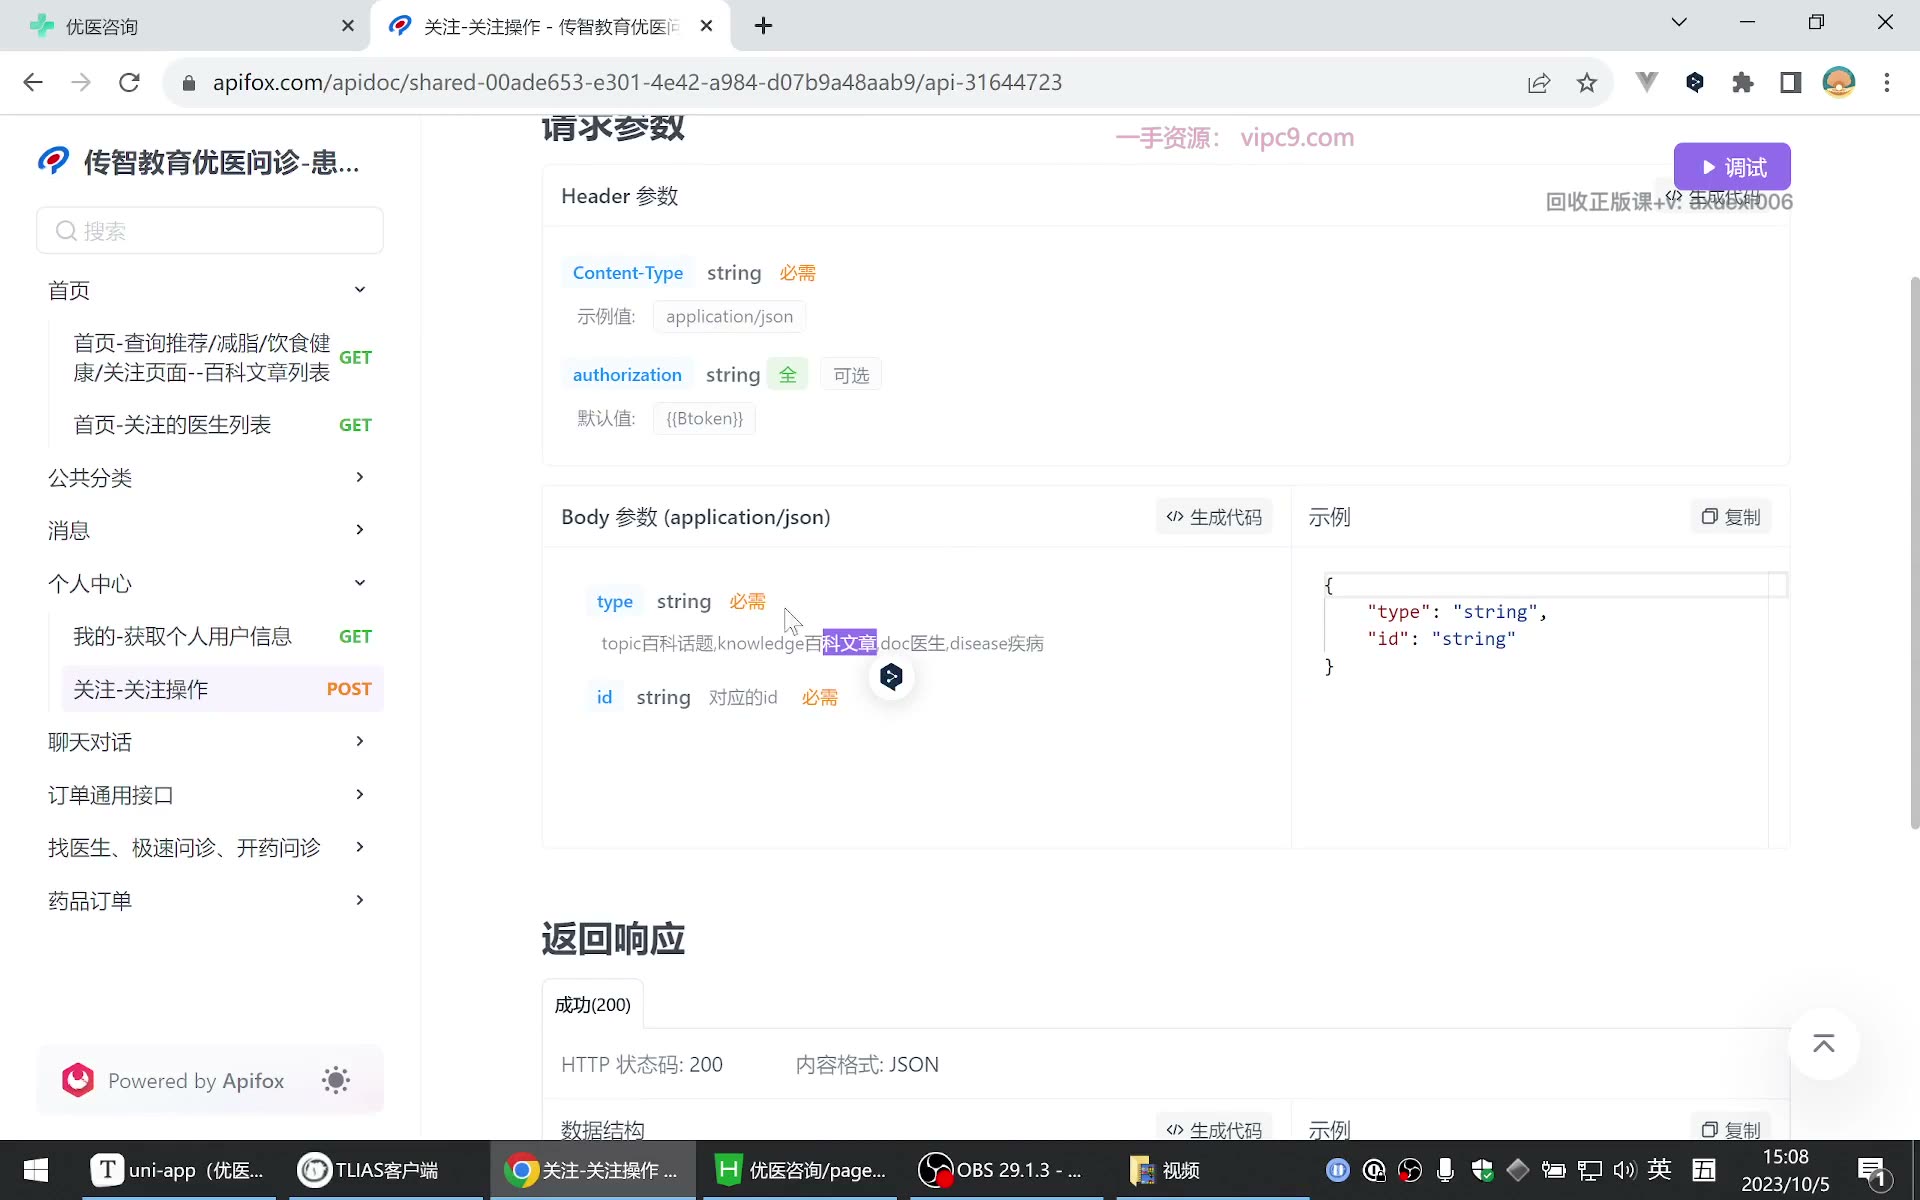Open the share page icon in address bar
The height and width of the screenshot is (1200, 1920).
(1539, 83)
